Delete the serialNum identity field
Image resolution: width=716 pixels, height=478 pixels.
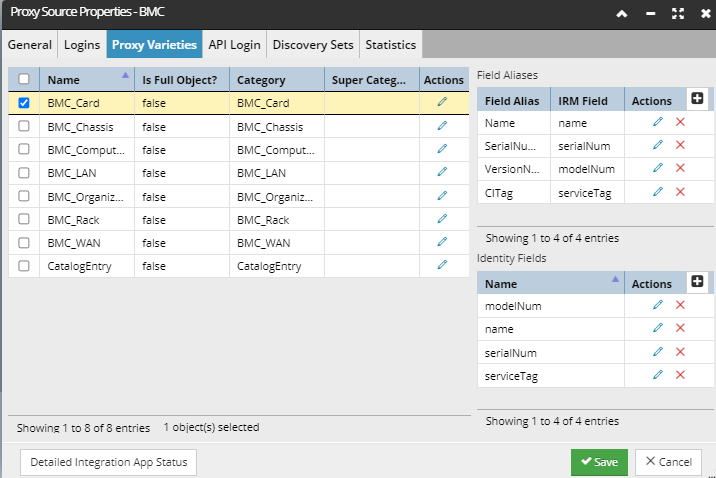(x=680, y=352)
